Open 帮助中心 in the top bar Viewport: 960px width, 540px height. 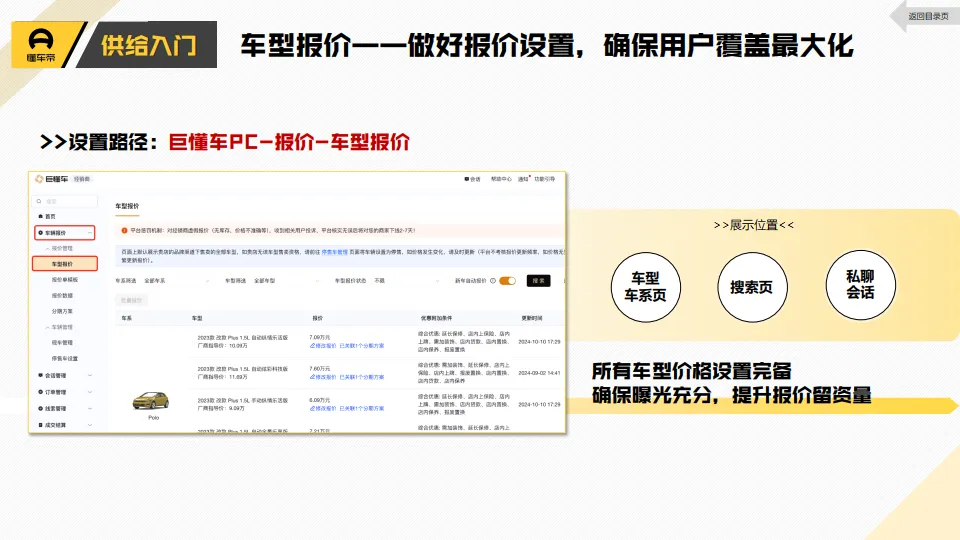pyautogui.click(x=501, y=179)
